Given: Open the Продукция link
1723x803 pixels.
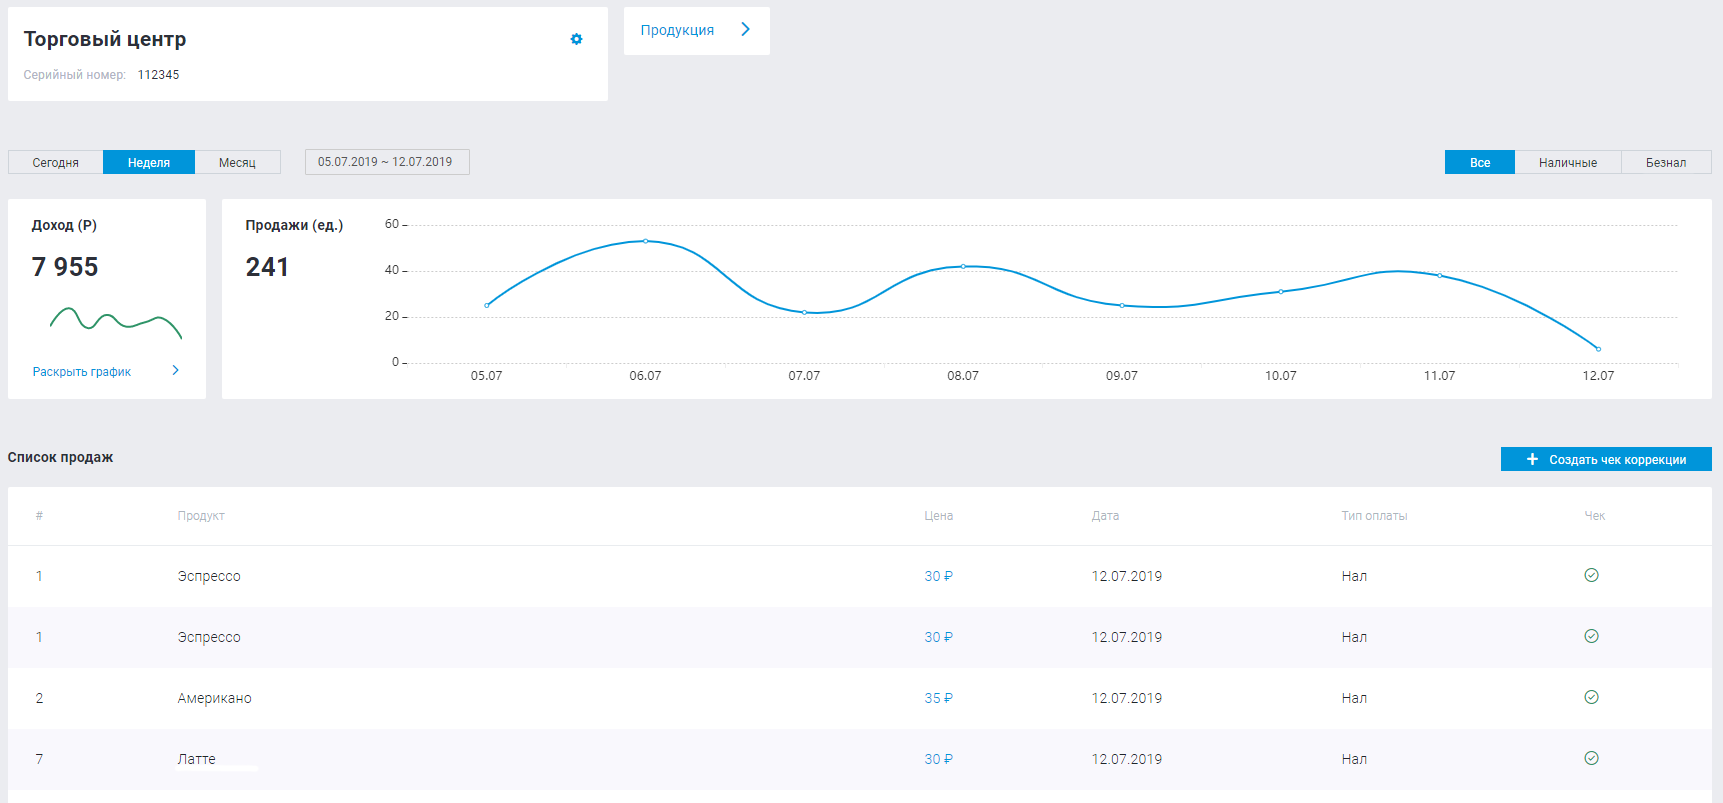Looking at the screenshot, I should pyautogui.click(x=677, y=30).
